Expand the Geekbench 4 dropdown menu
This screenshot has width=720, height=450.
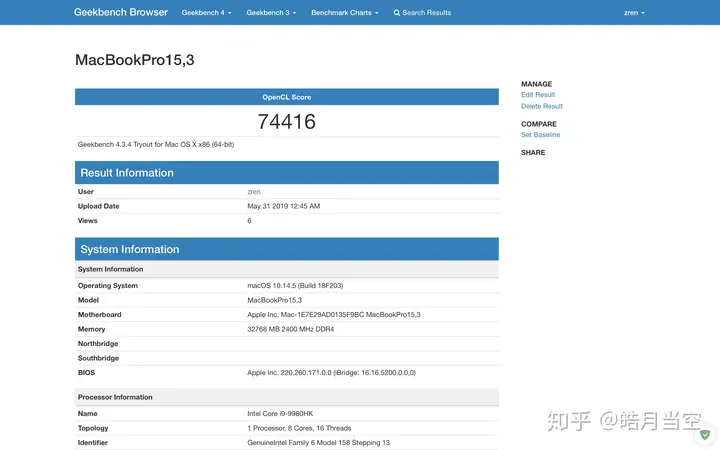[206, 13]
